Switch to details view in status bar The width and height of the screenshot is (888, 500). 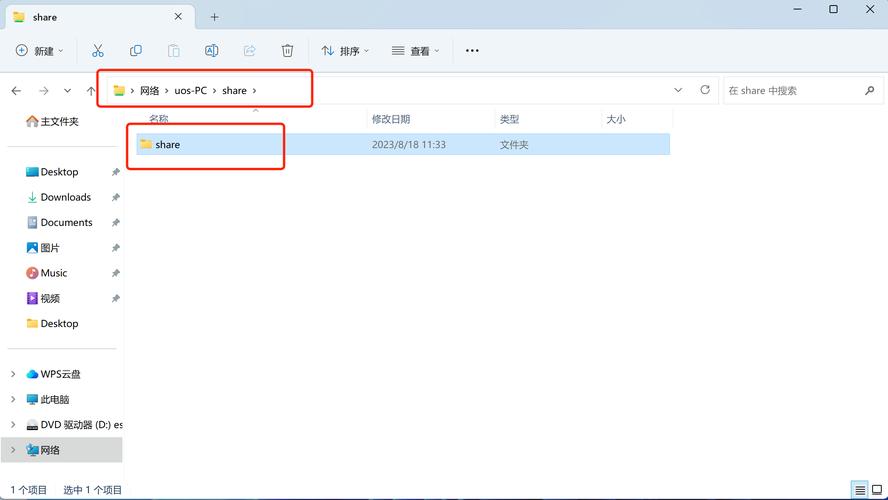click(x=860, y=490)
